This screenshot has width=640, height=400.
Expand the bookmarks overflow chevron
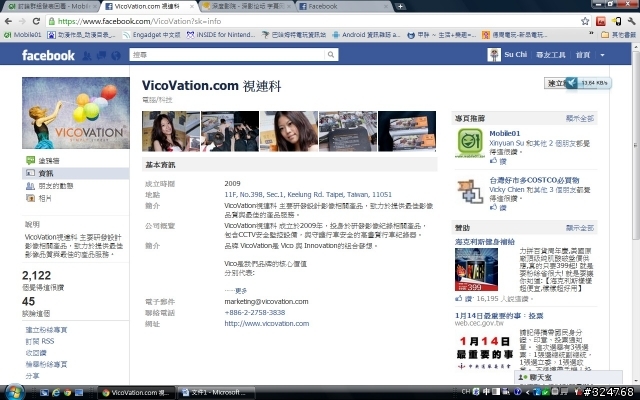(x=591, y=34)
